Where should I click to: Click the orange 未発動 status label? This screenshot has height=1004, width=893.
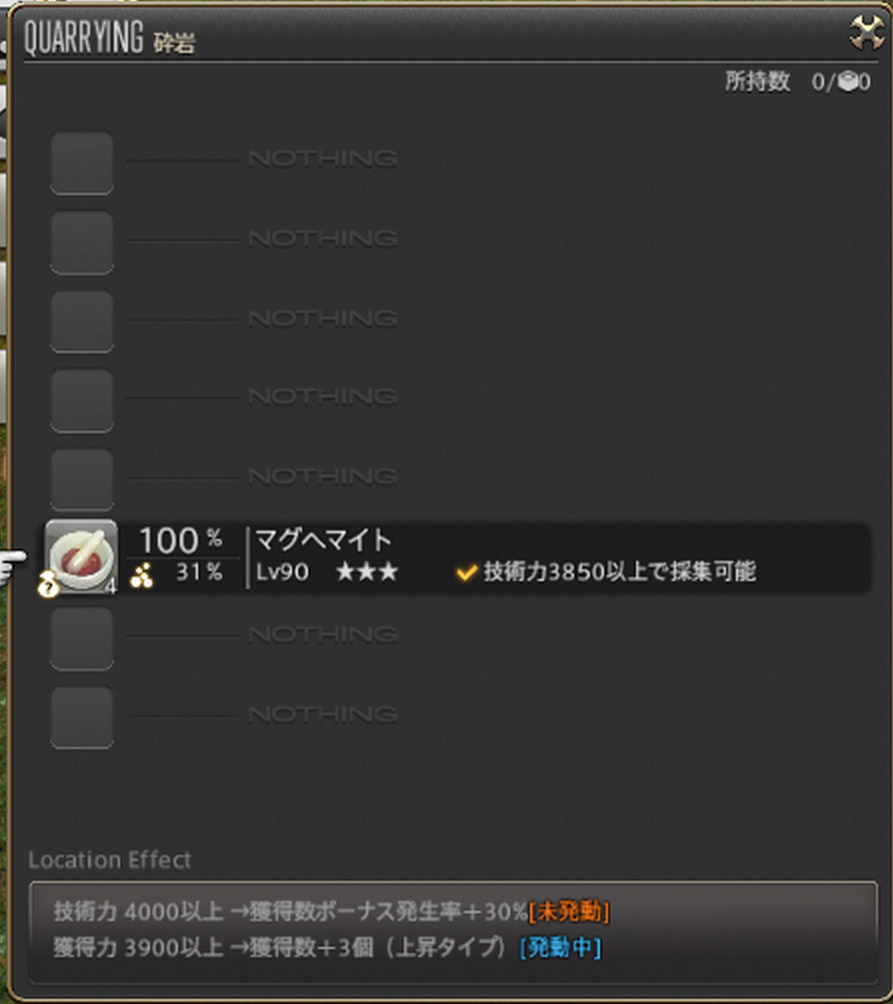coord(568,911)
